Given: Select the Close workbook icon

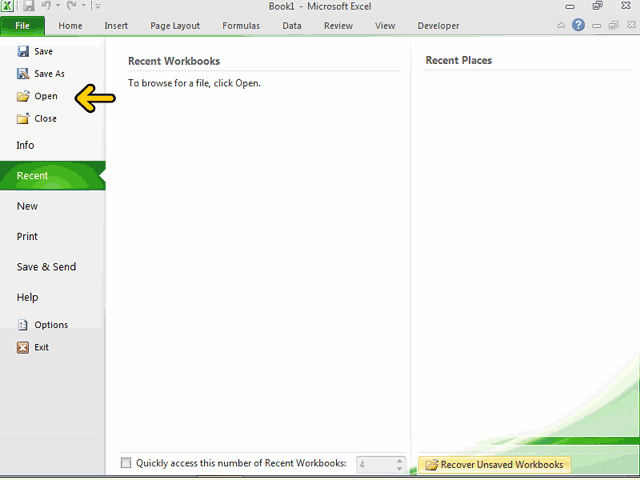Looking at the screenshot, I should click(x=23, y=118).
